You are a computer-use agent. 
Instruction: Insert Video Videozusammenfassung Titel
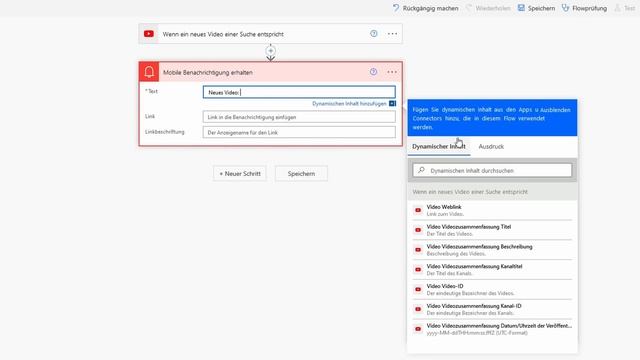[492, 230]
